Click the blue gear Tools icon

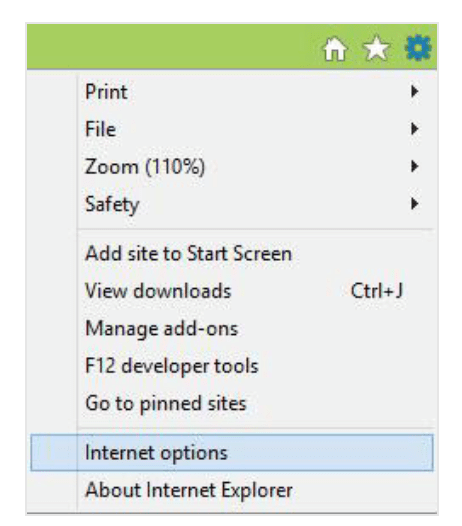[x=418, y=48]
